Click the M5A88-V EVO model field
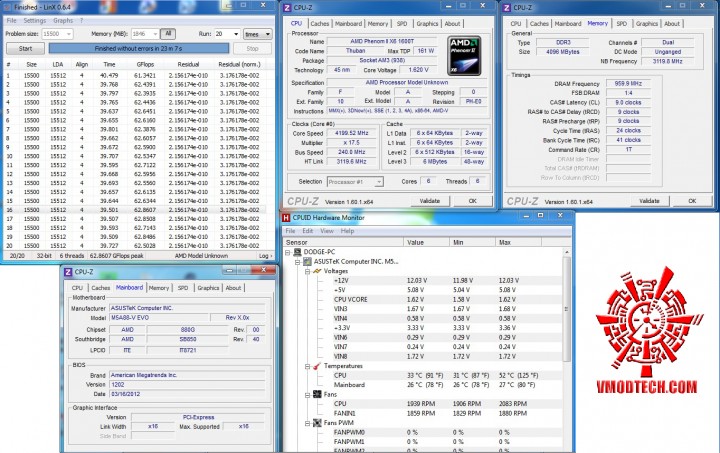This screenshot has height=453, width=720. pyautogui.click(x=159, y=318)
